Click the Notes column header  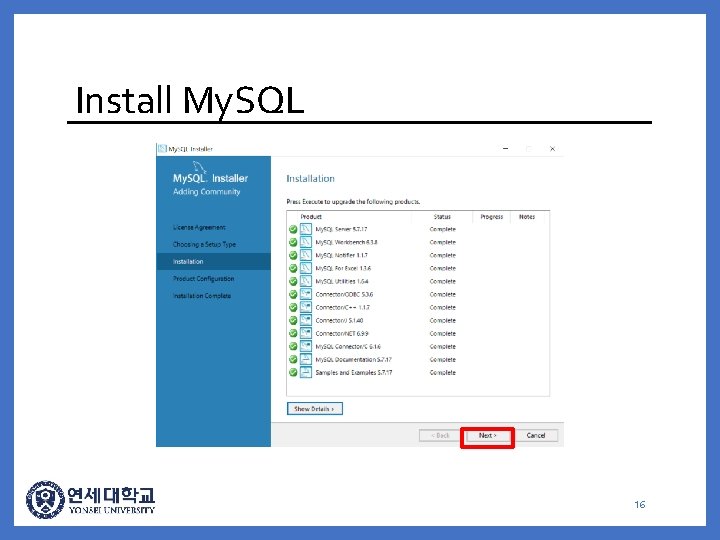click(x=527, y=217)
